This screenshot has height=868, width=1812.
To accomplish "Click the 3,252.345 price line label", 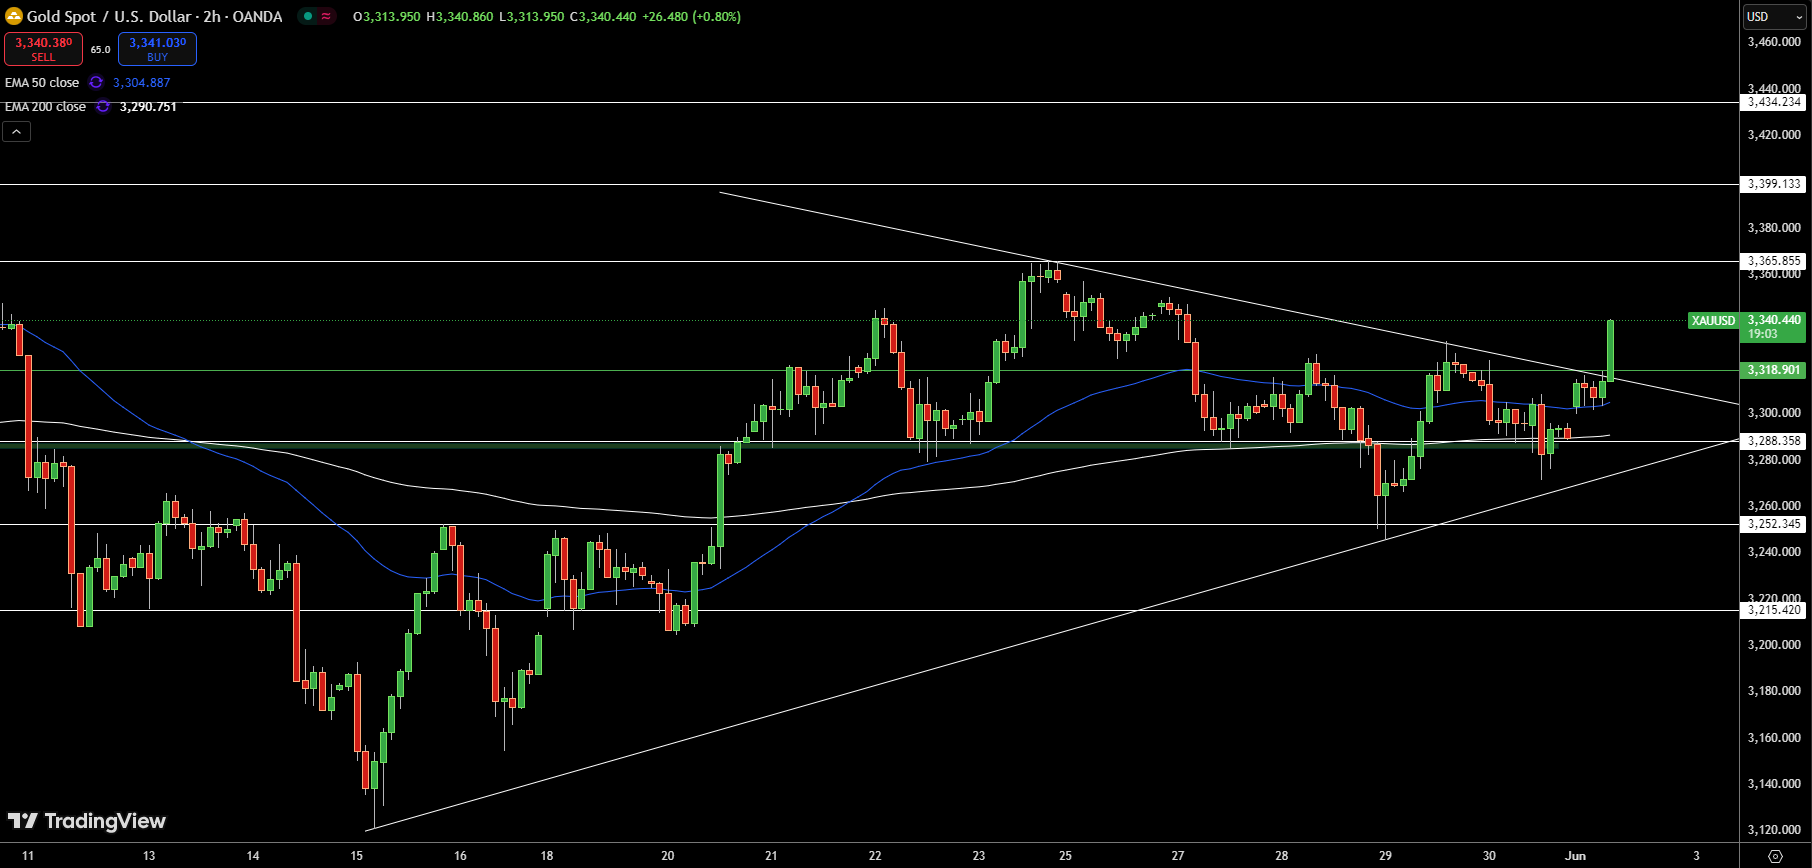I will click(x=1774, y=524).
